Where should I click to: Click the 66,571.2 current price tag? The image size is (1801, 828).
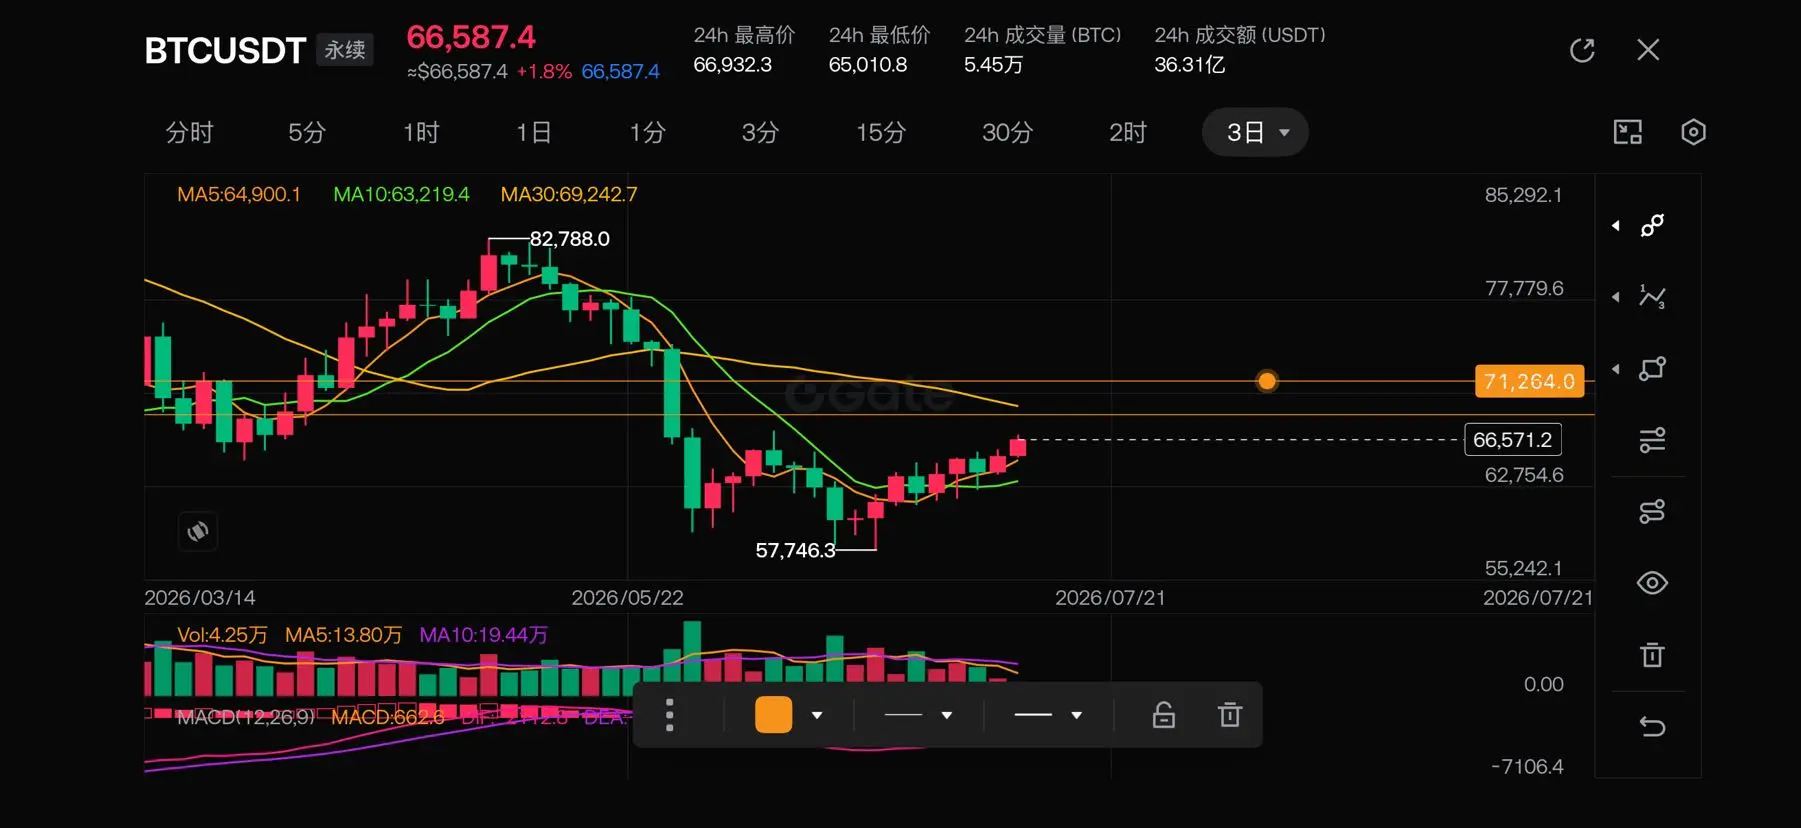pos(1513,440)
